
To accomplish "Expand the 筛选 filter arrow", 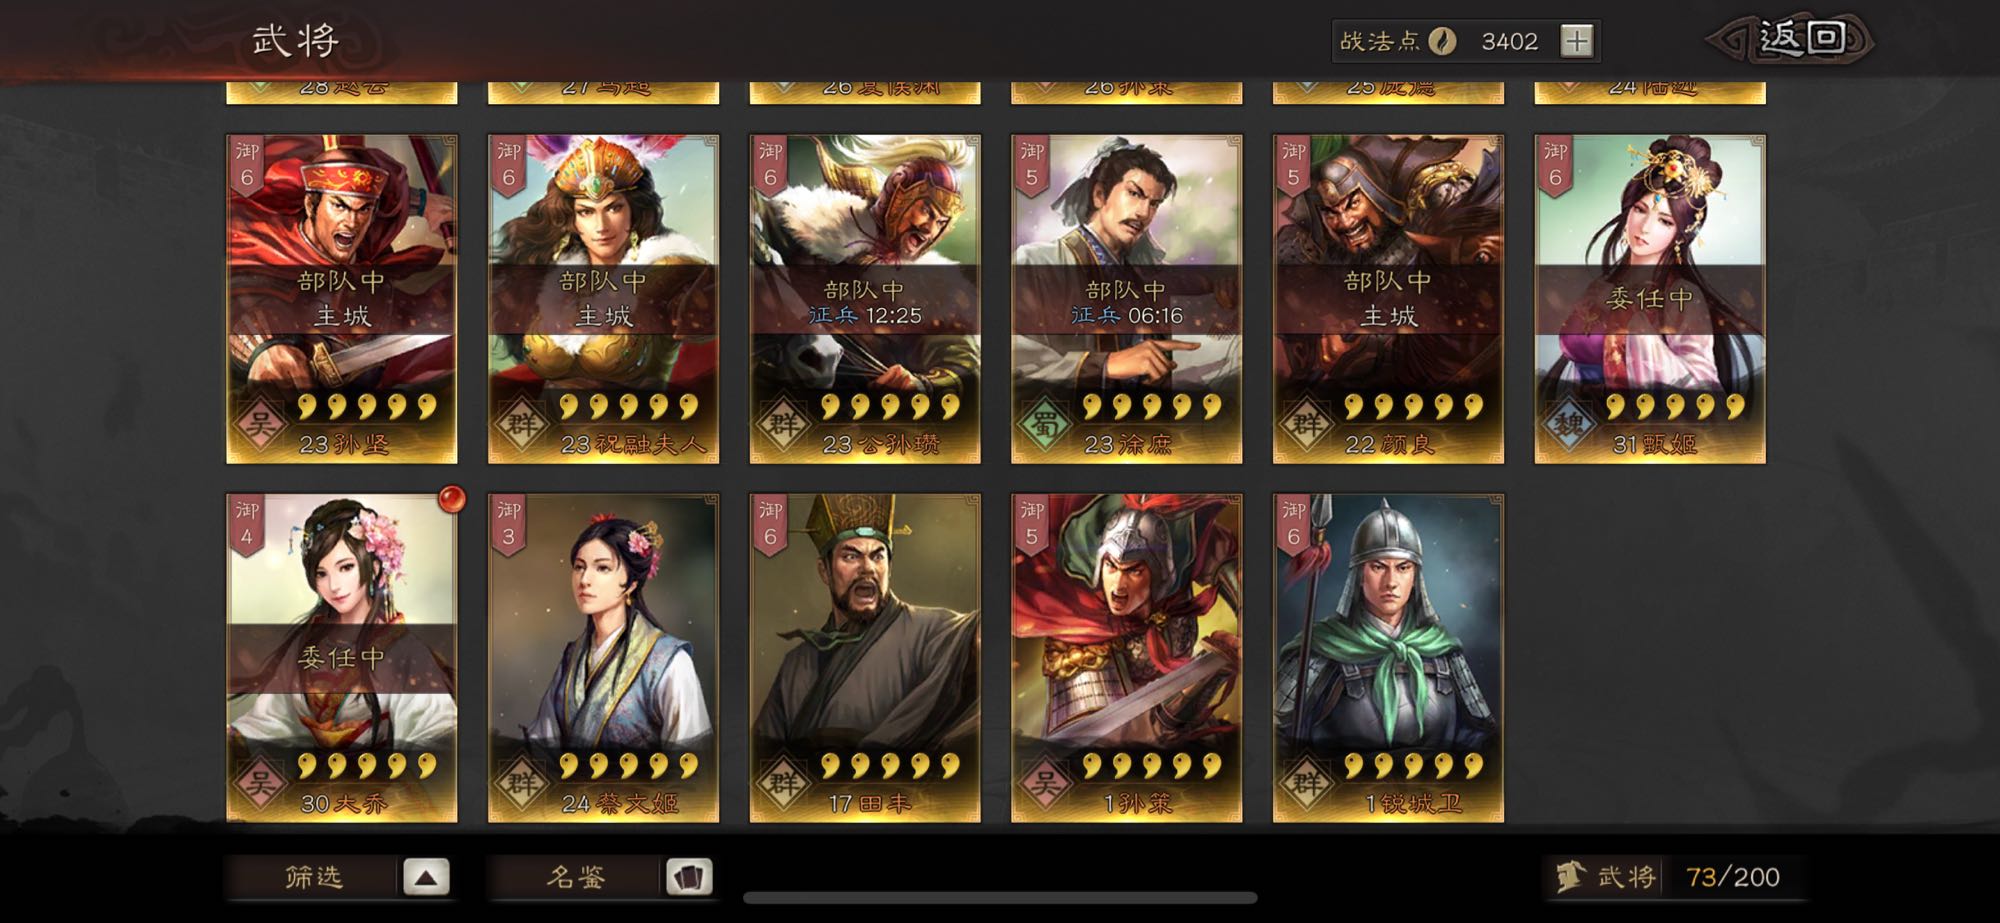I will point(426,878).
